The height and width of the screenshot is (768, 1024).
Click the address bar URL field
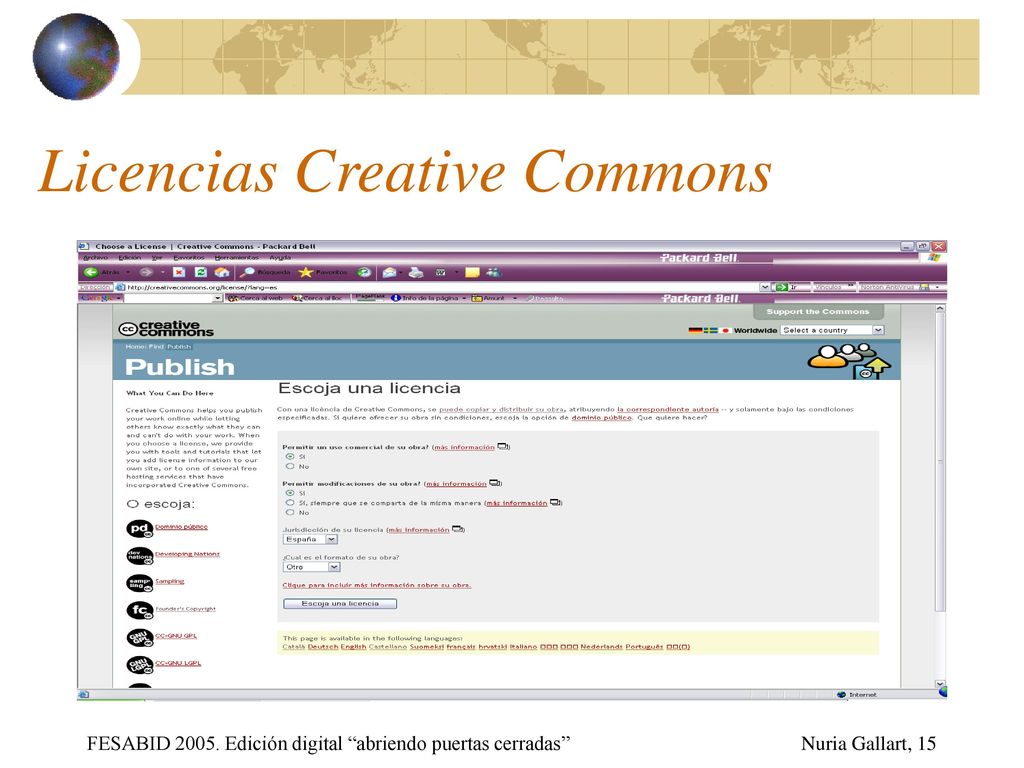click(x=436, y=287)
